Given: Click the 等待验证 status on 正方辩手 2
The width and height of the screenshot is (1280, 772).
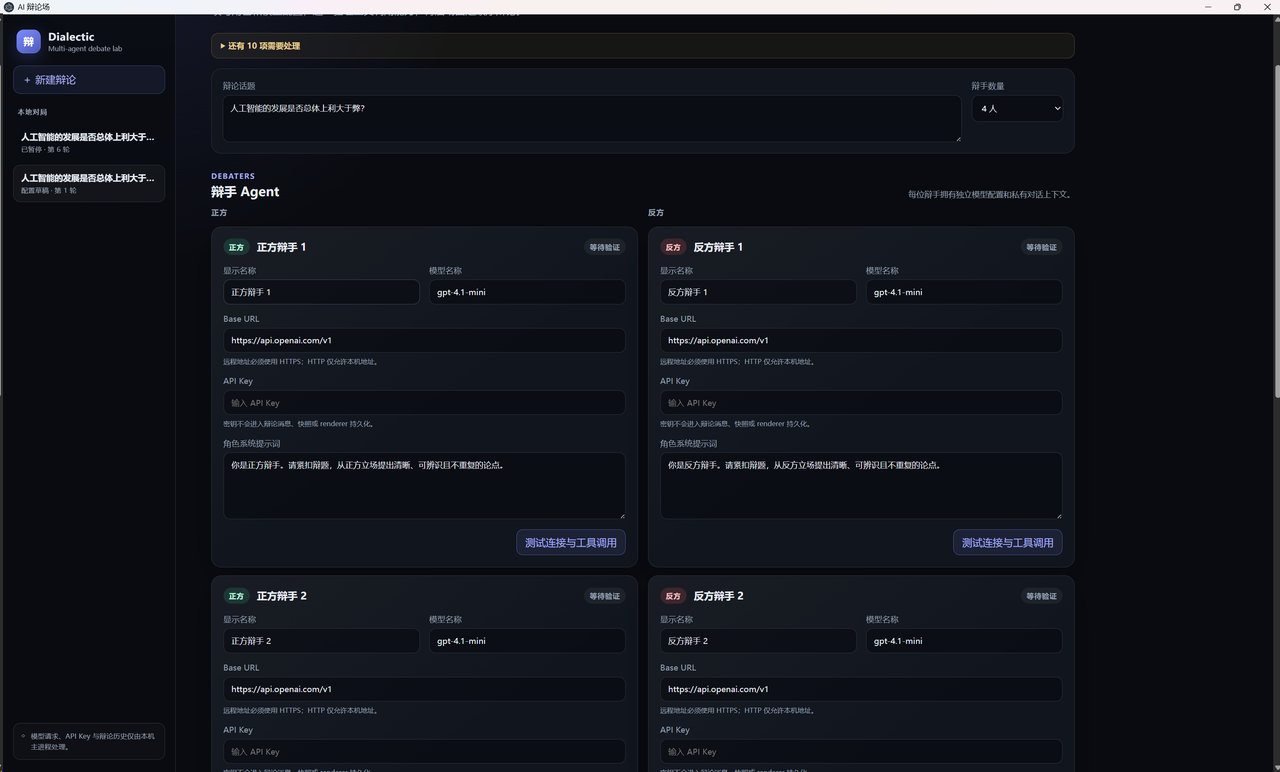Looking at the screenshot, I should click(605, 596).
